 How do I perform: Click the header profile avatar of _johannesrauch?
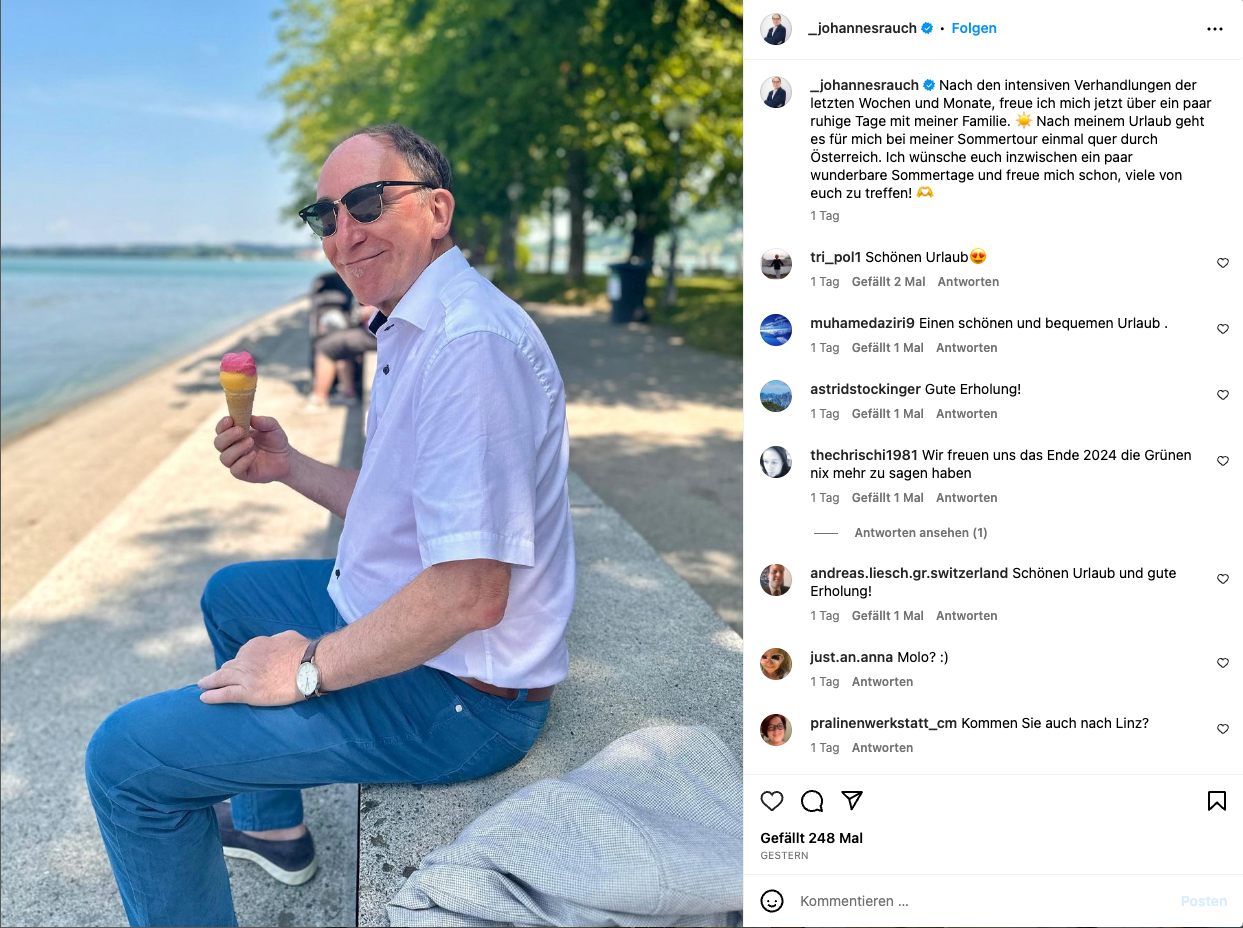click(x=776, y=29)
